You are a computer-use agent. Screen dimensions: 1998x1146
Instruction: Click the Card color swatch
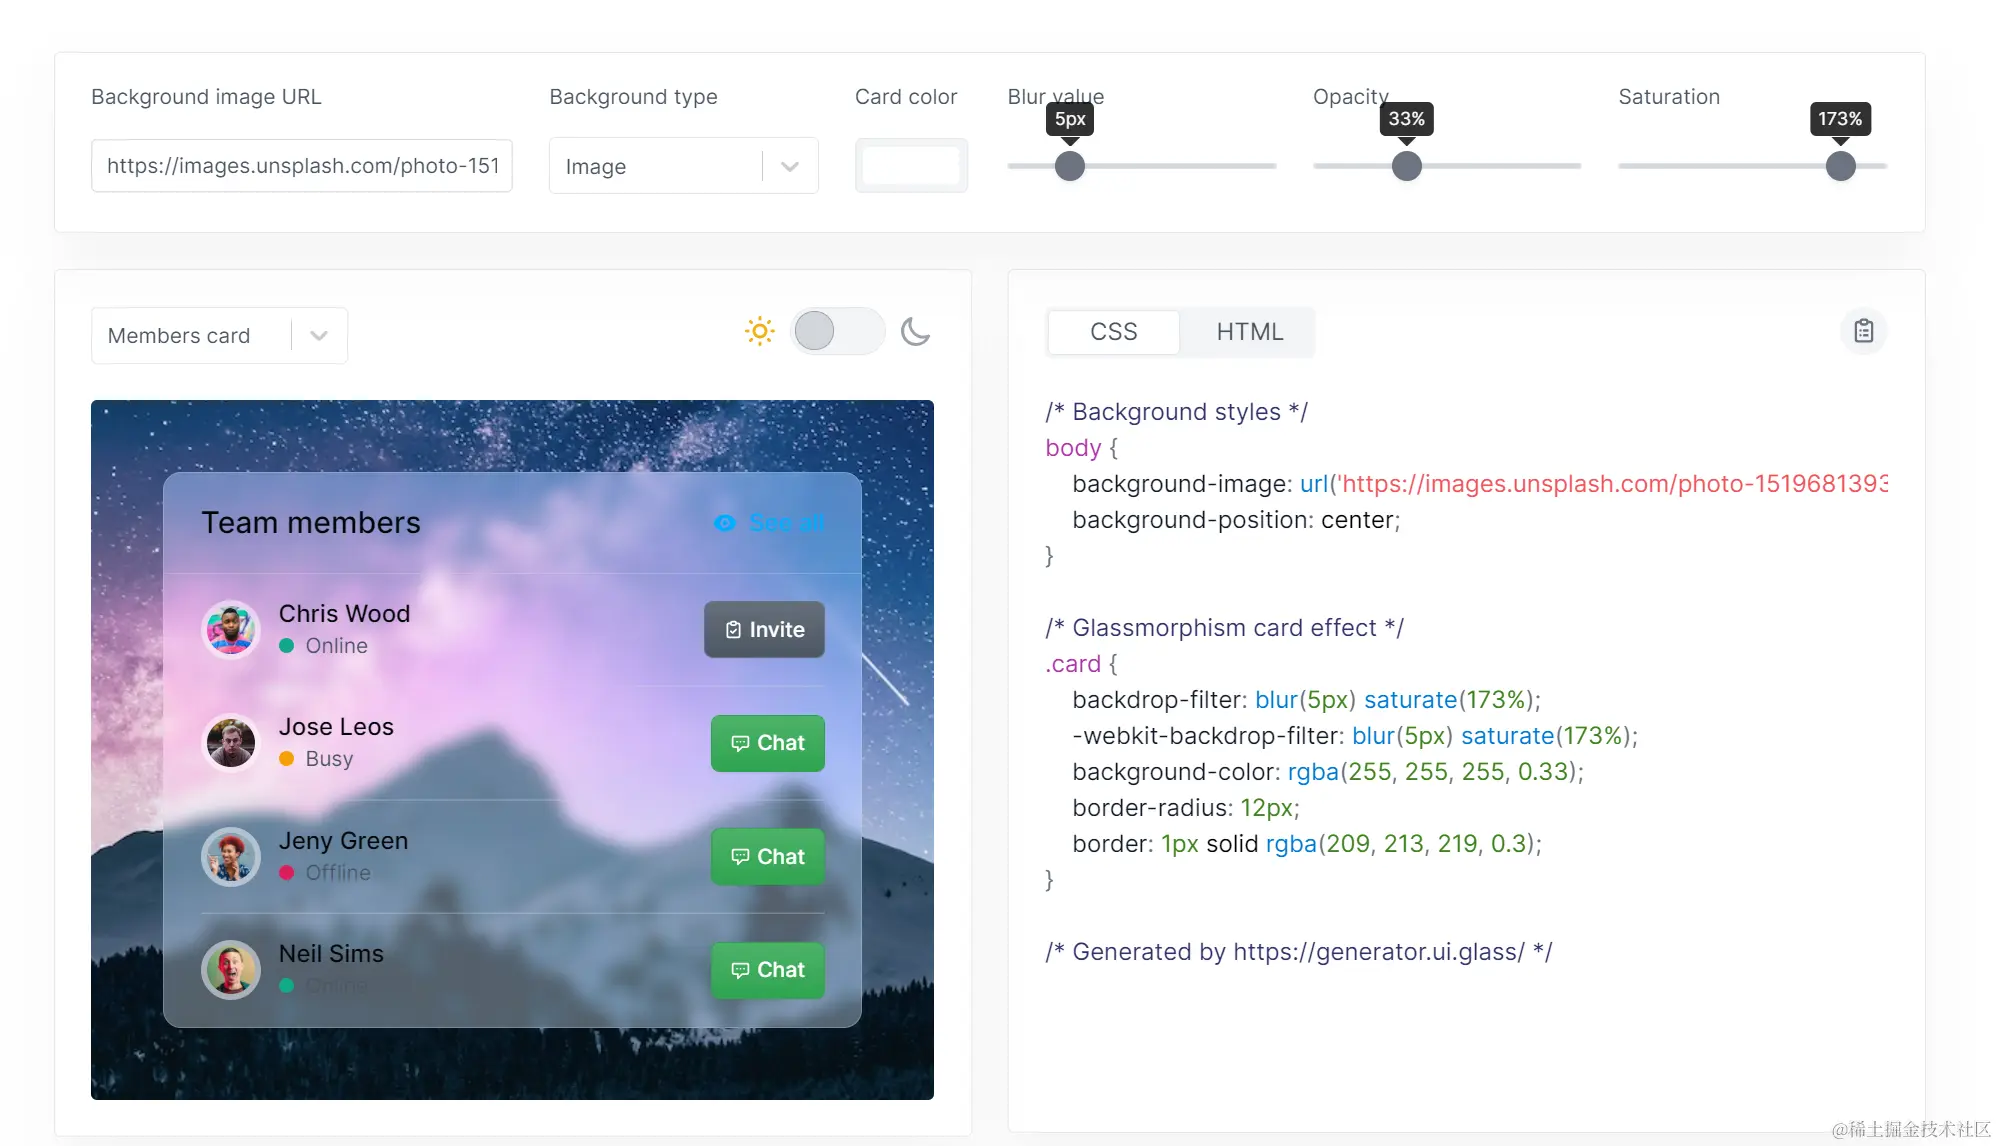point(911,166)
